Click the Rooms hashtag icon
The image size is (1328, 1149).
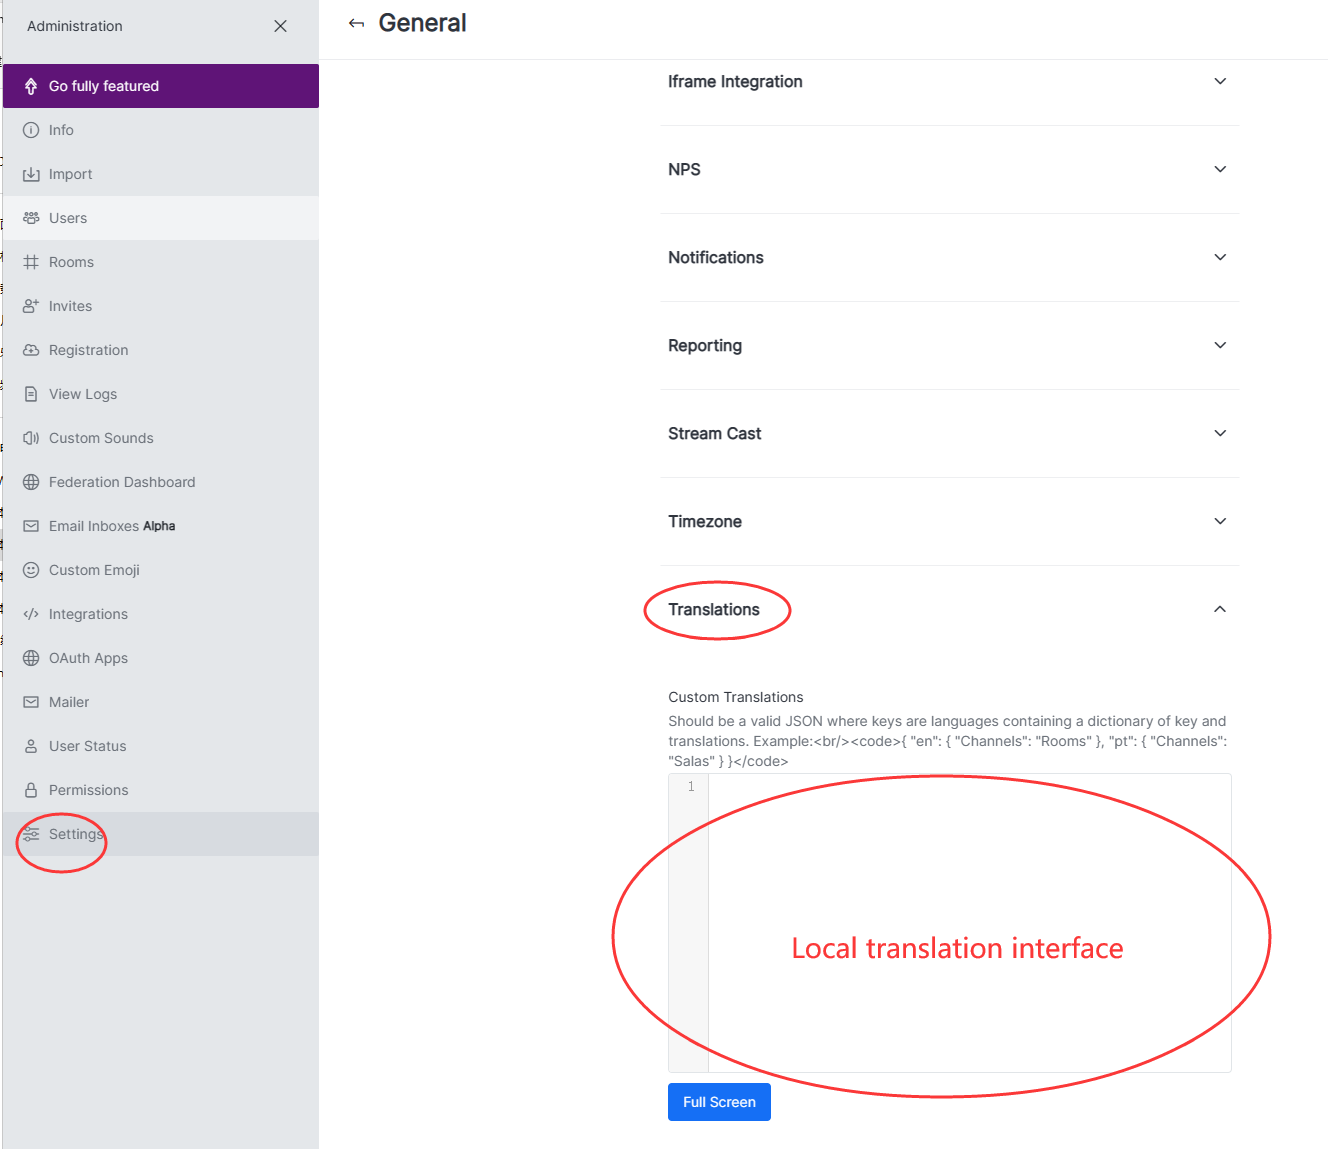coord(31,262)
